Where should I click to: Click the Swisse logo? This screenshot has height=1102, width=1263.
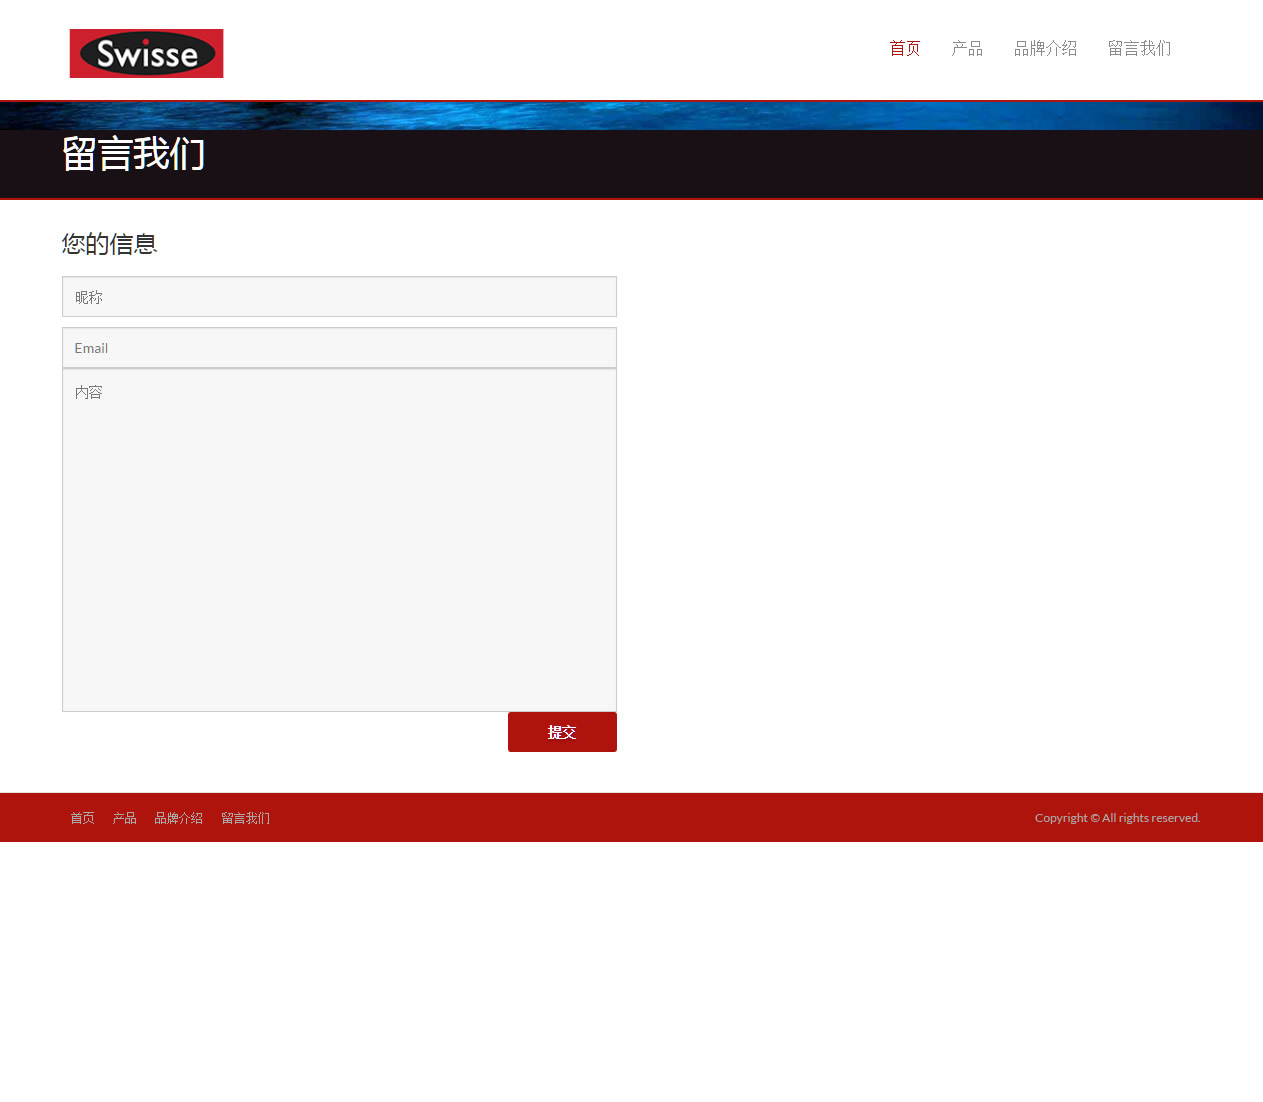tap(146, 53)
